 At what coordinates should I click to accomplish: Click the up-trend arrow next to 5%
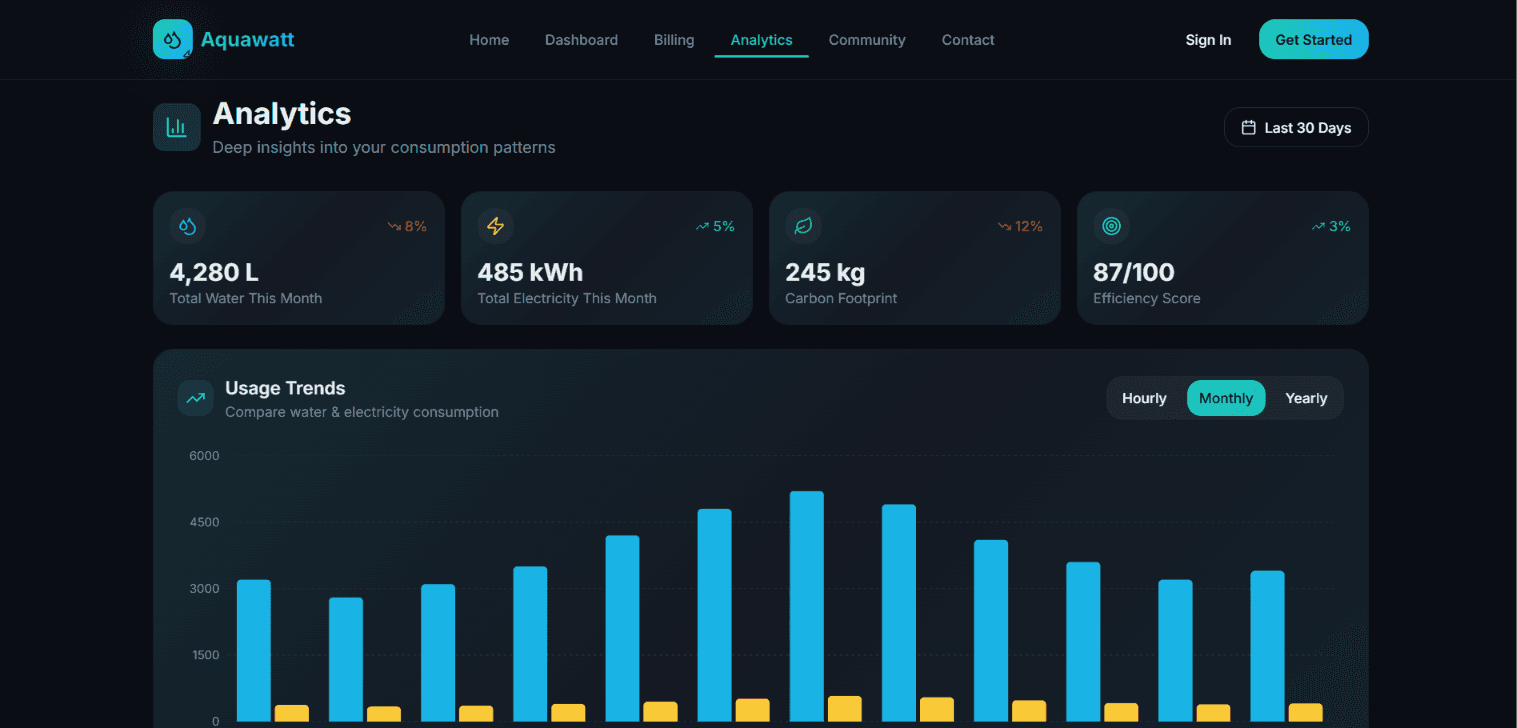(702, 227)
